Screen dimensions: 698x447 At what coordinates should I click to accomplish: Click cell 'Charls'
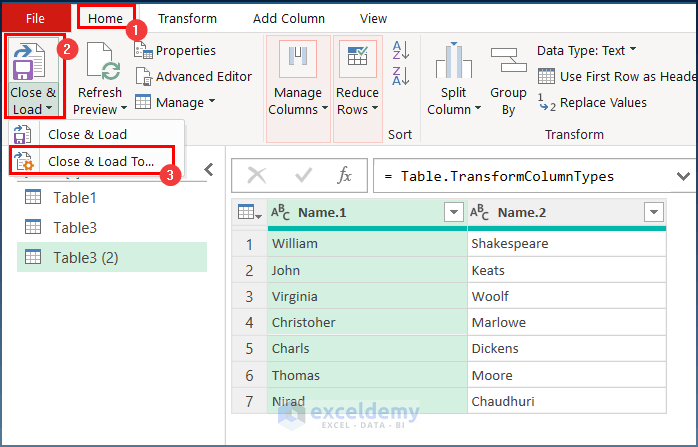[367, 349]
